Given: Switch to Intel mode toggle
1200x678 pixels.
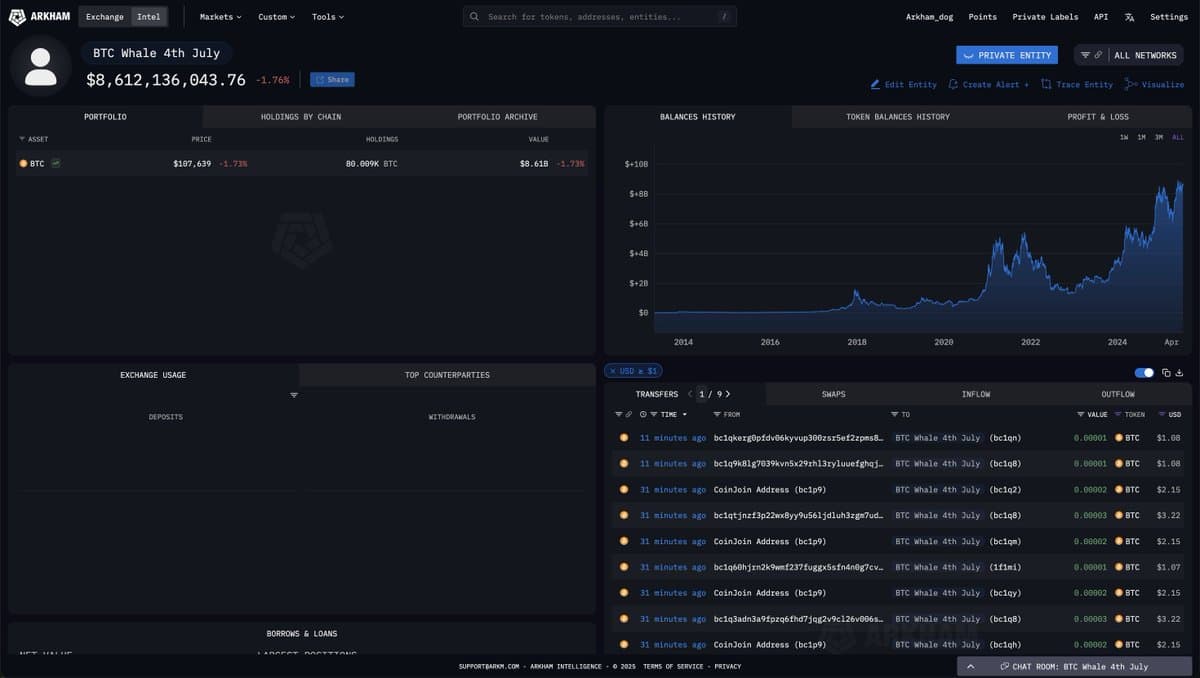Looking at the screenshot, I should 149,17.
